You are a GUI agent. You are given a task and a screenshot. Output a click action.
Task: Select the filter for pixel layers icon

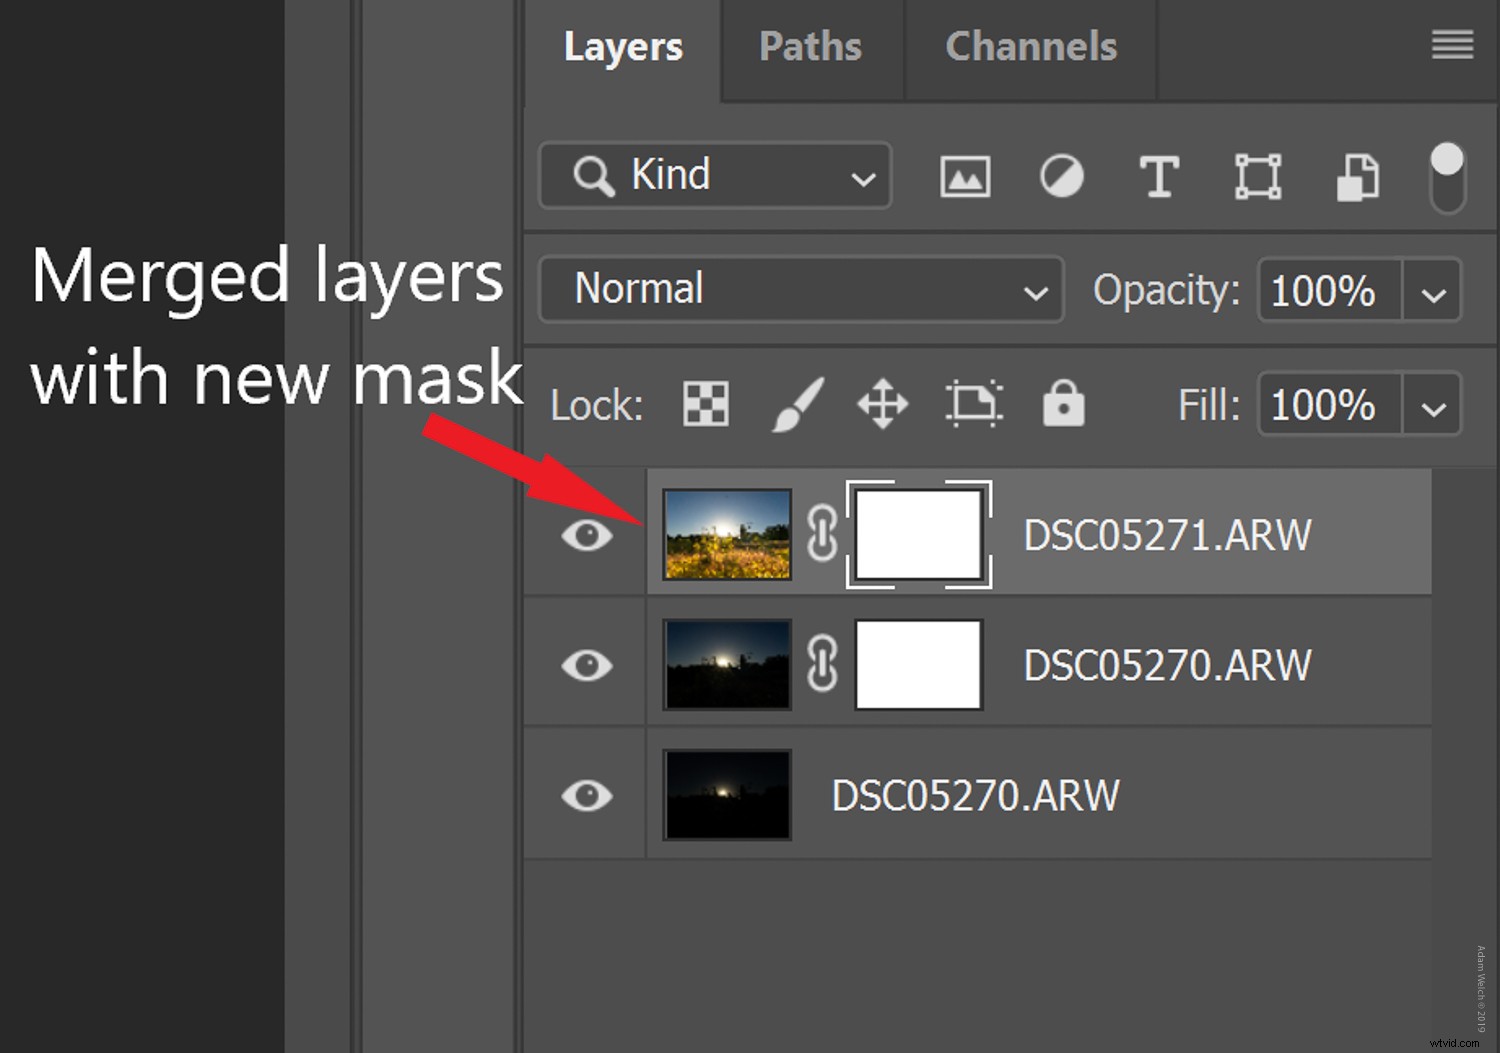(963, 176)
